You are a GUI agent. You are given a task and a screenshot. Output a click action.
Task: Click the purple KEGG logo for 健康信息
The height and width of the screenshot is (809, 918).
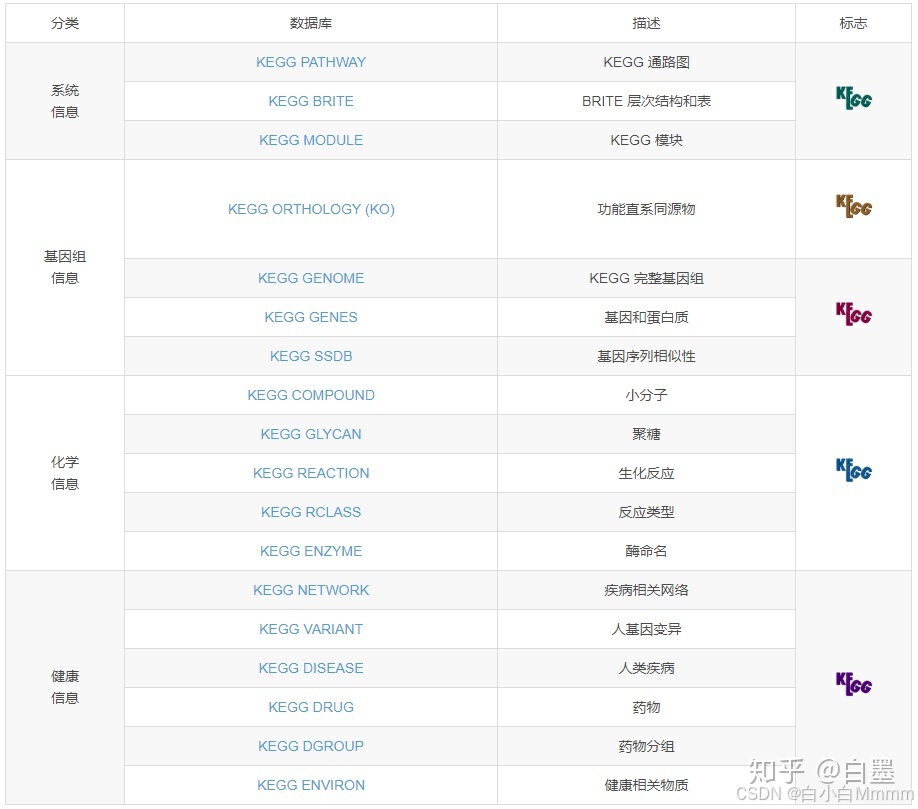[854, 684]
